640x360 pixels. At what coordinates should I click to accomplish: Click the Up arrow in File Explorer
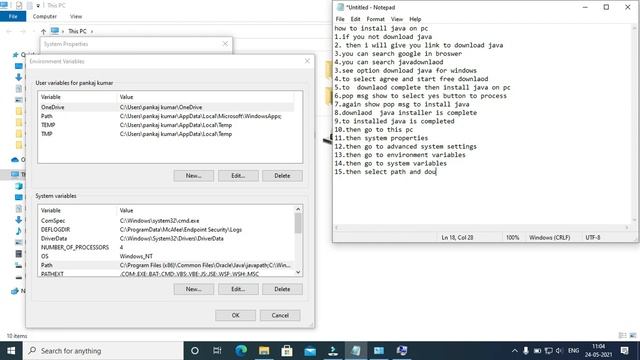[43, 31]
